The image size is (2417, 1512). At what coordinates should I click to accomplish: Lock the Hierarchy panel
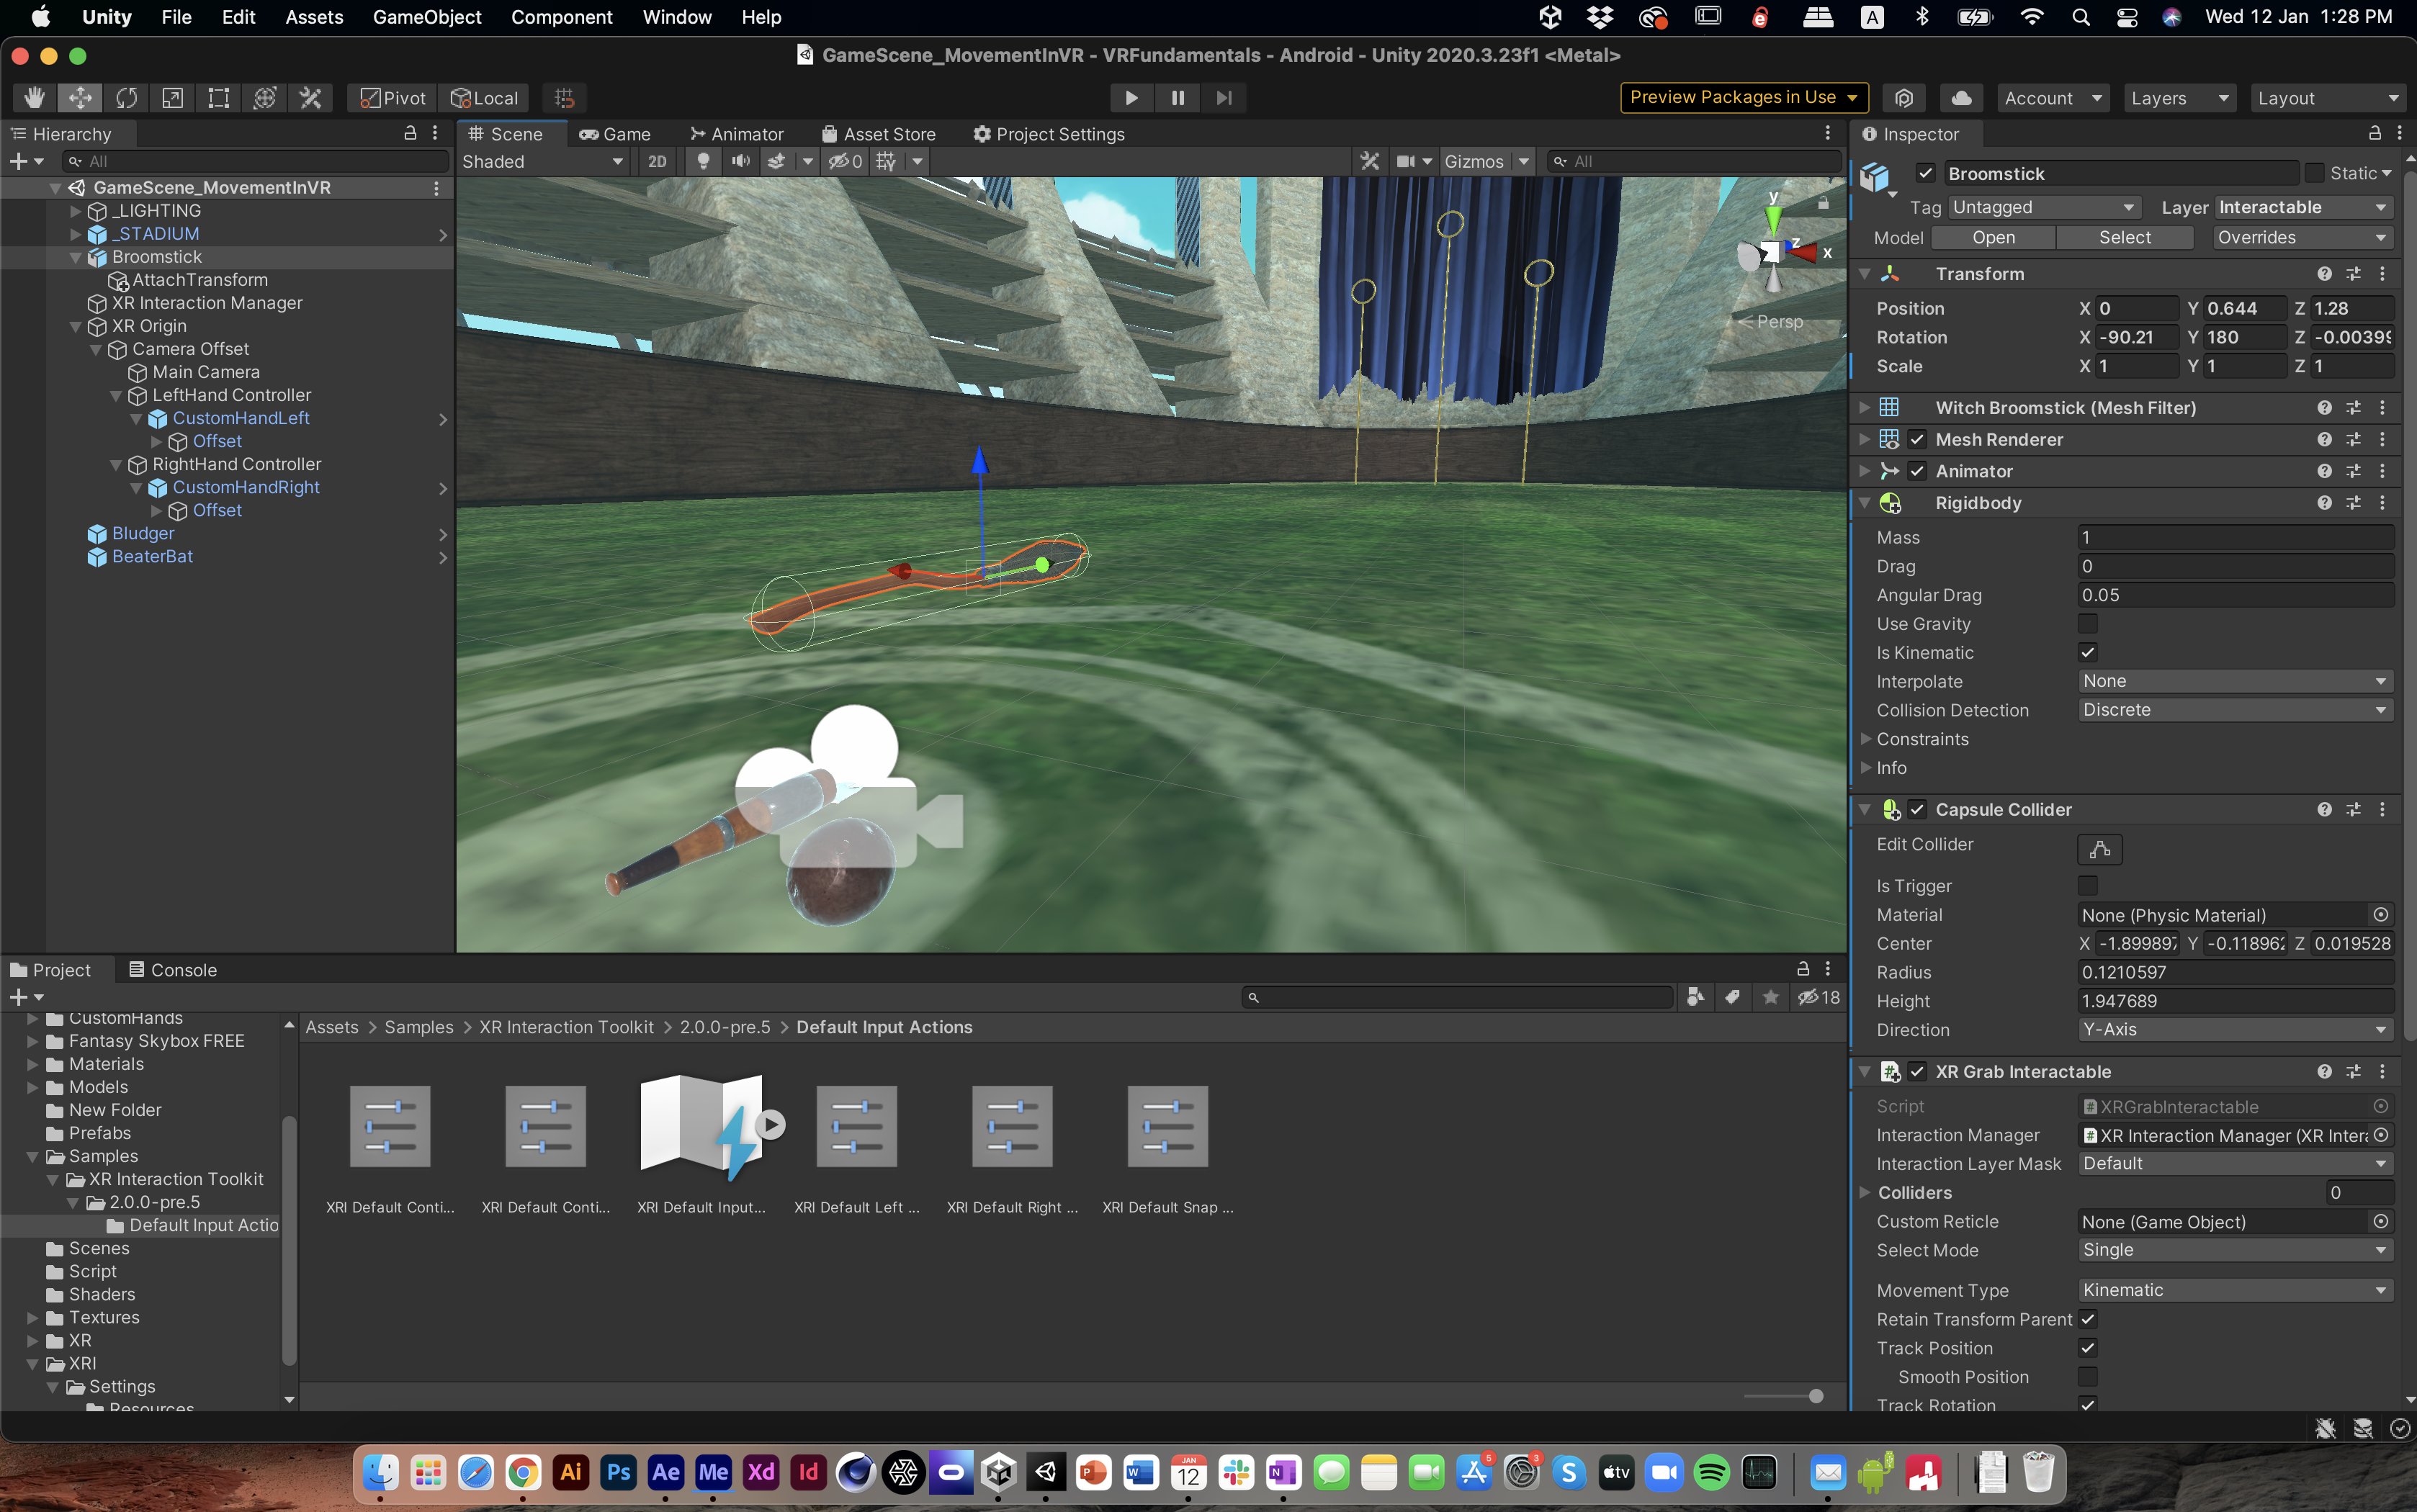click(410, 133)
